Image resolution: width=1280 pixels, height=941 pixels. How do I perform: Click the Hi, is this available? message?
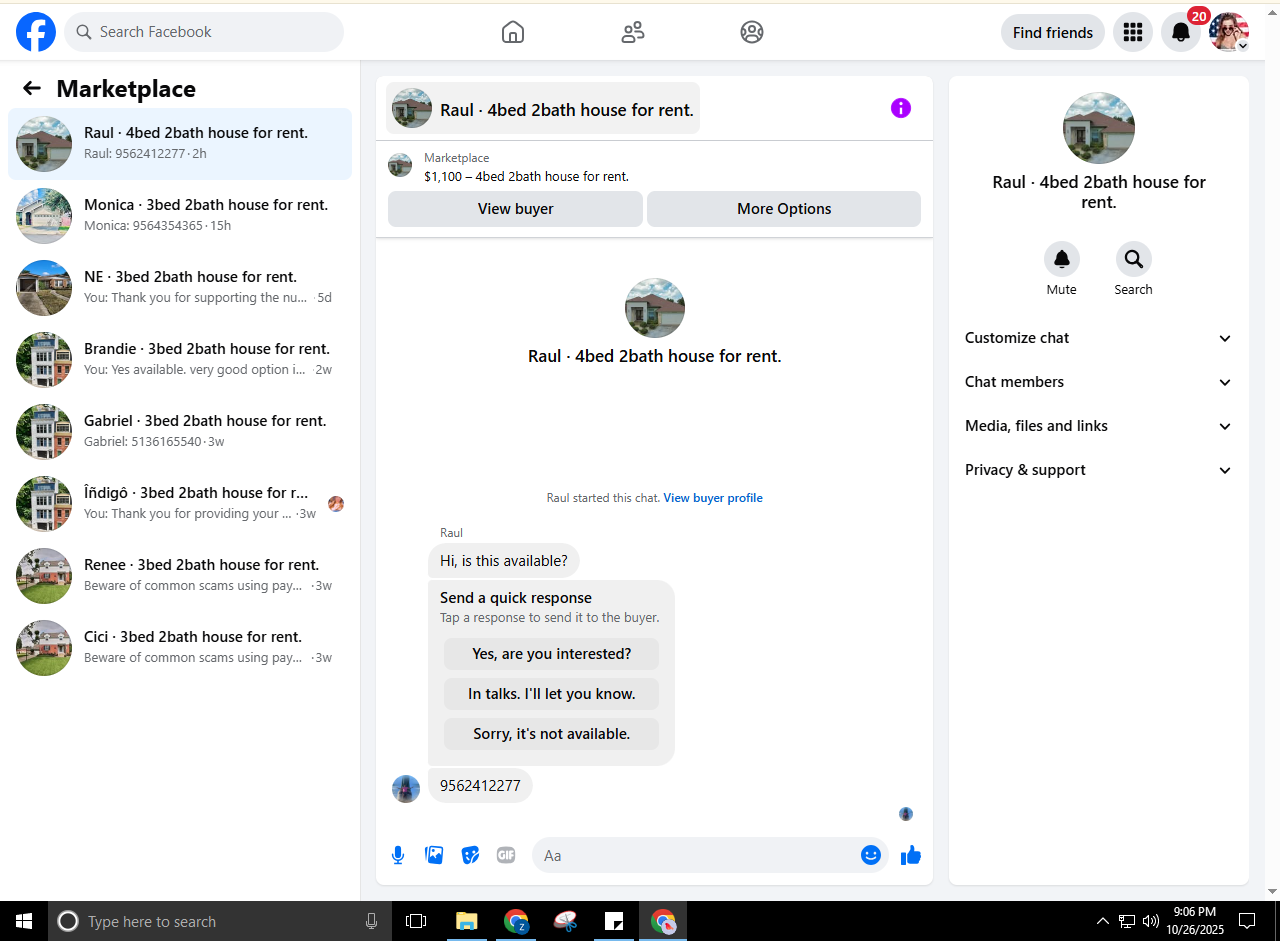tap(503, 561)
